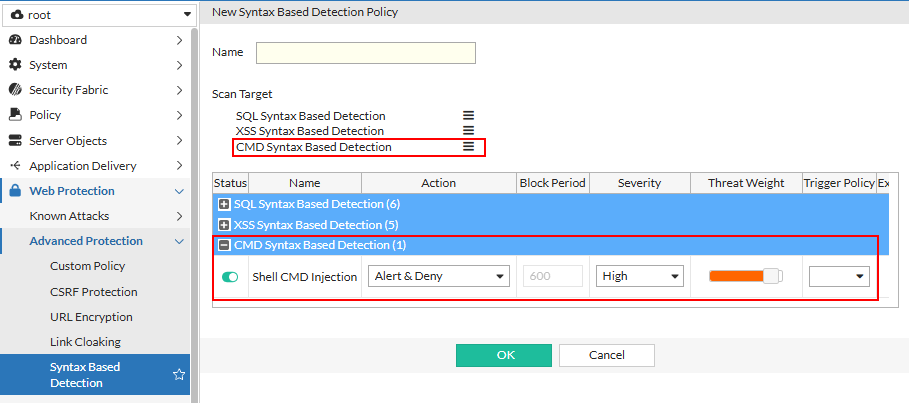Click list icon beside SQL Syntax Based Detection

click(x=468, y=116)
